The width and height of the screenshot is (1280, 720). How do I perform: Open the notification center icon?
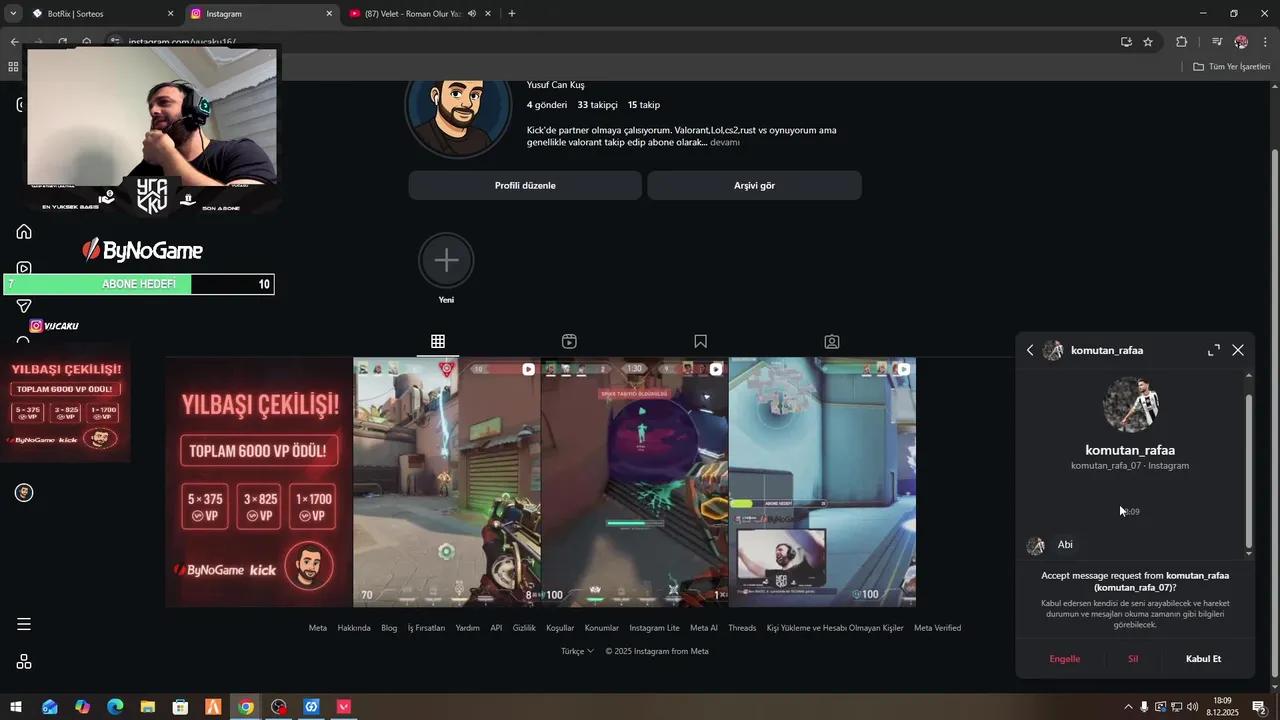pos(1259,707)
